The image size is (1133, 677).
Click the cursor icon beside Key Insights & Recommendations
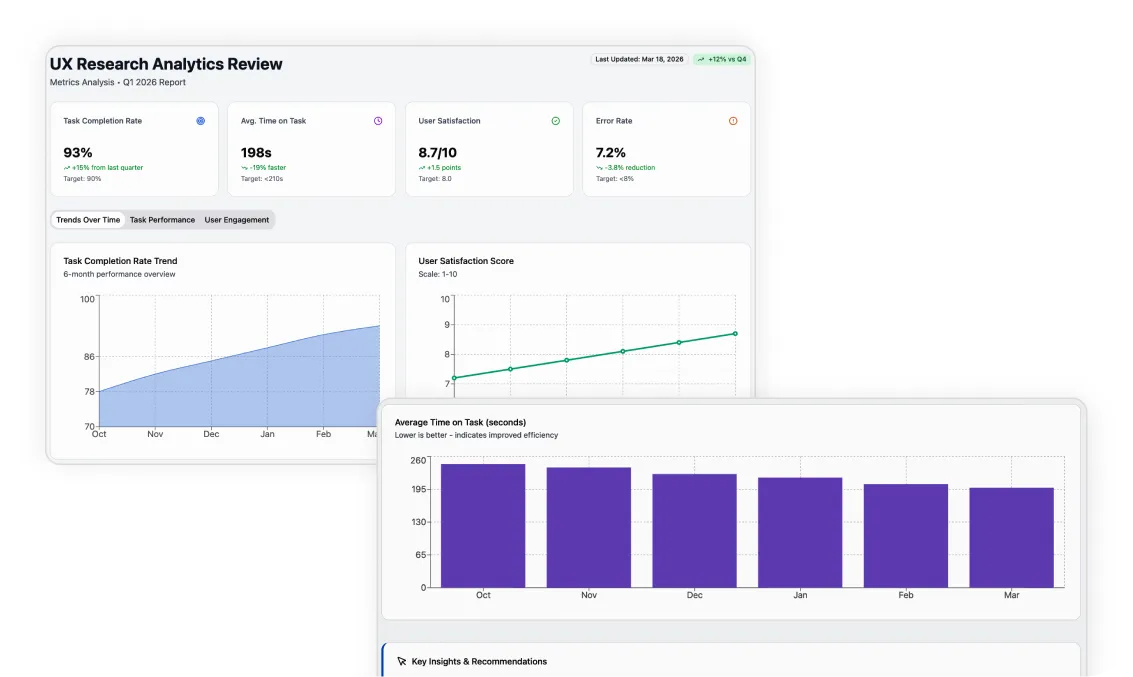tap(402, 661)
